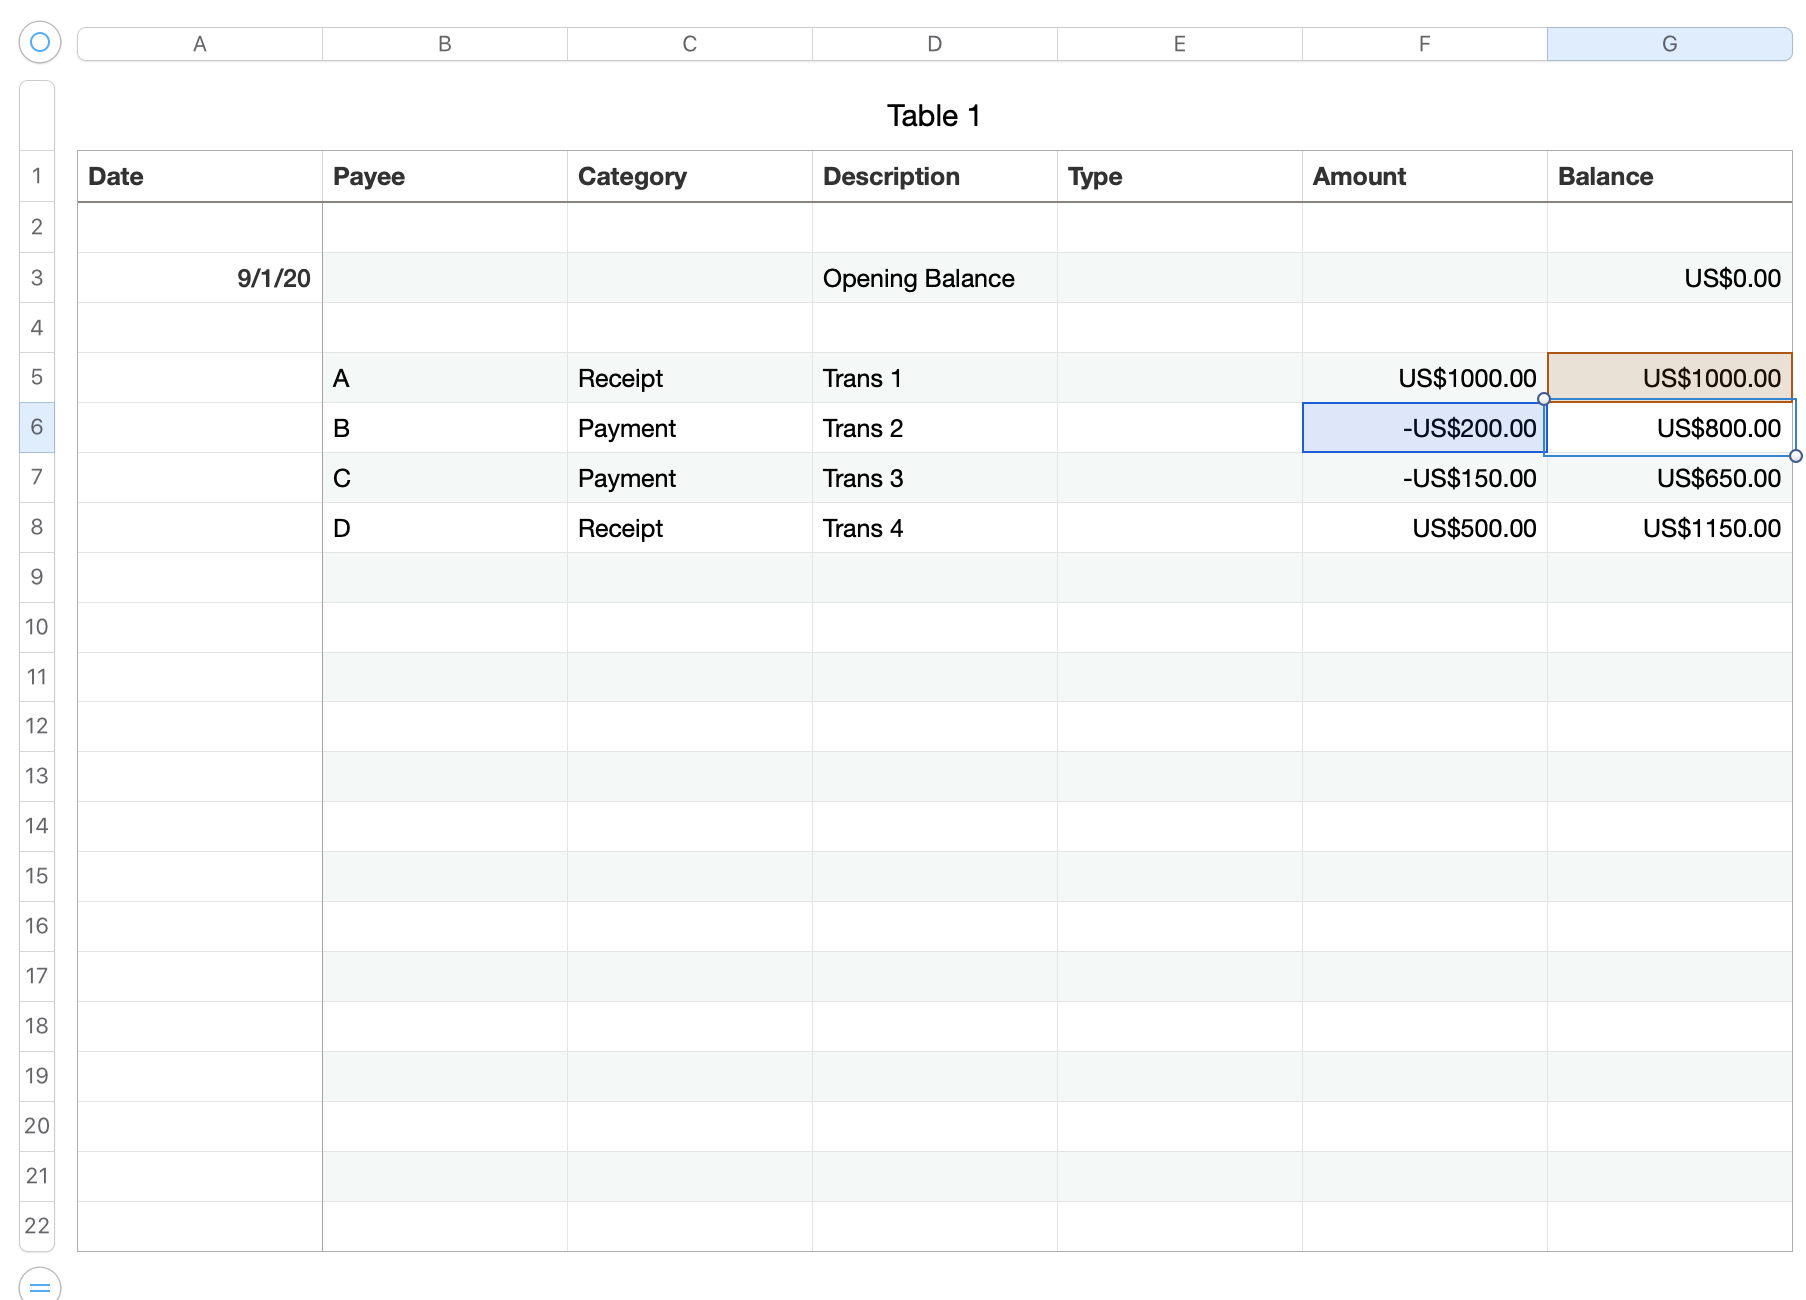Screen dimensions: 1806x1300
Task: Select the Balance header cell
Action: click(x=1670, y=177)
